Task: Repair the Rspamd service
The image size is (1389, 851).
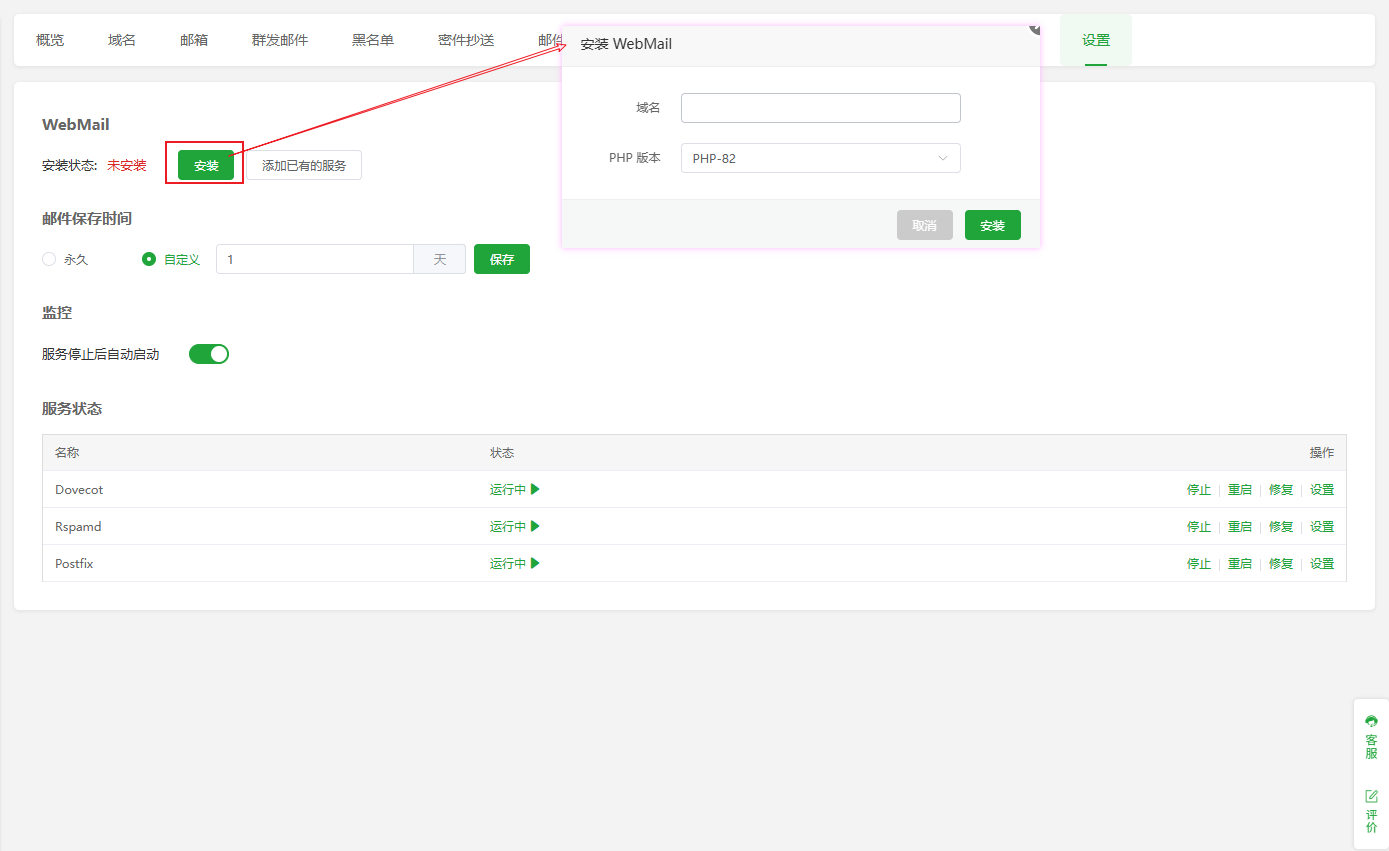Action: 1281,527
